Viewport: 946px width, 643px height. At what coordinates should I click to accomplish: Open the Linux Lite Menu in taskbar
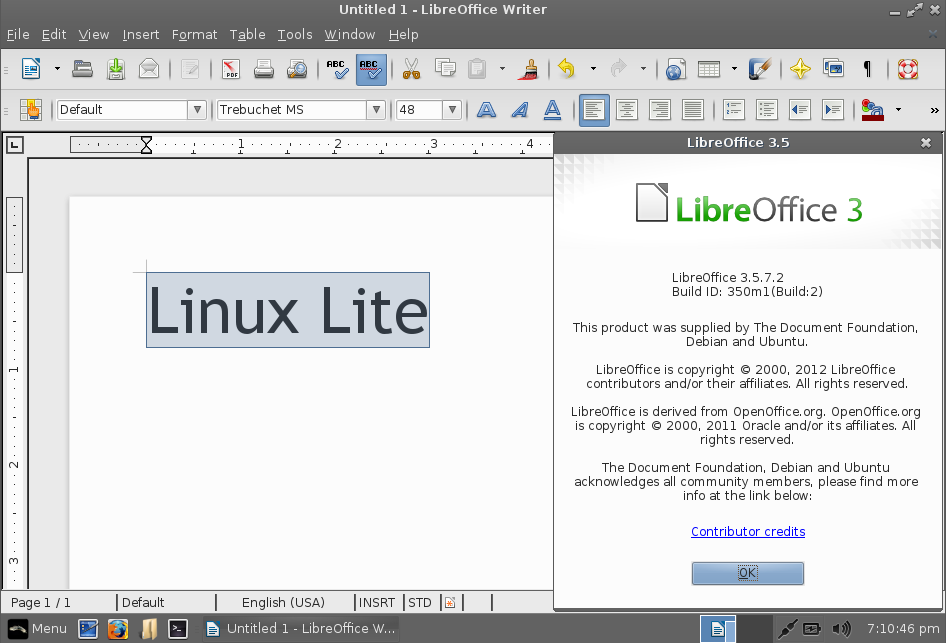[x=37, y=629]
